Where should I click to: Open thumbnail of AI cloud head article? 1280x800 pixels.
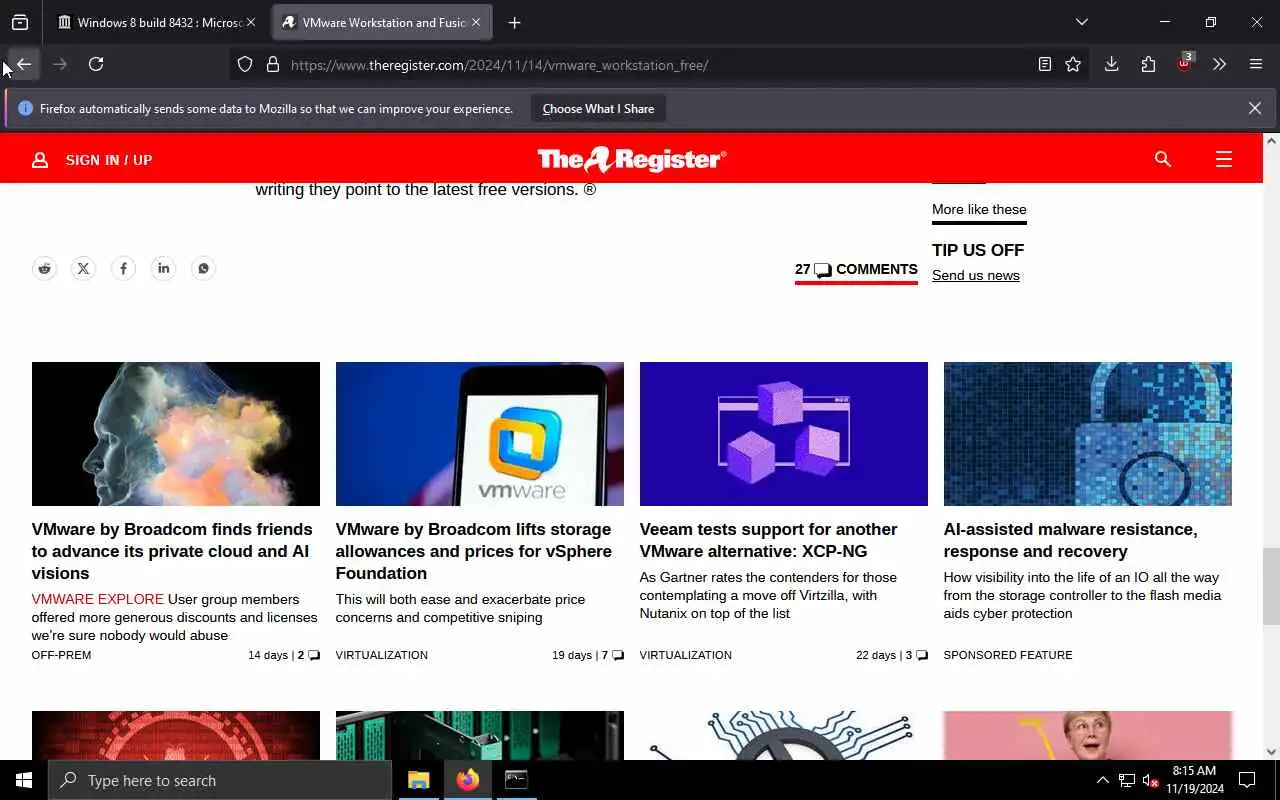[176, 434]
